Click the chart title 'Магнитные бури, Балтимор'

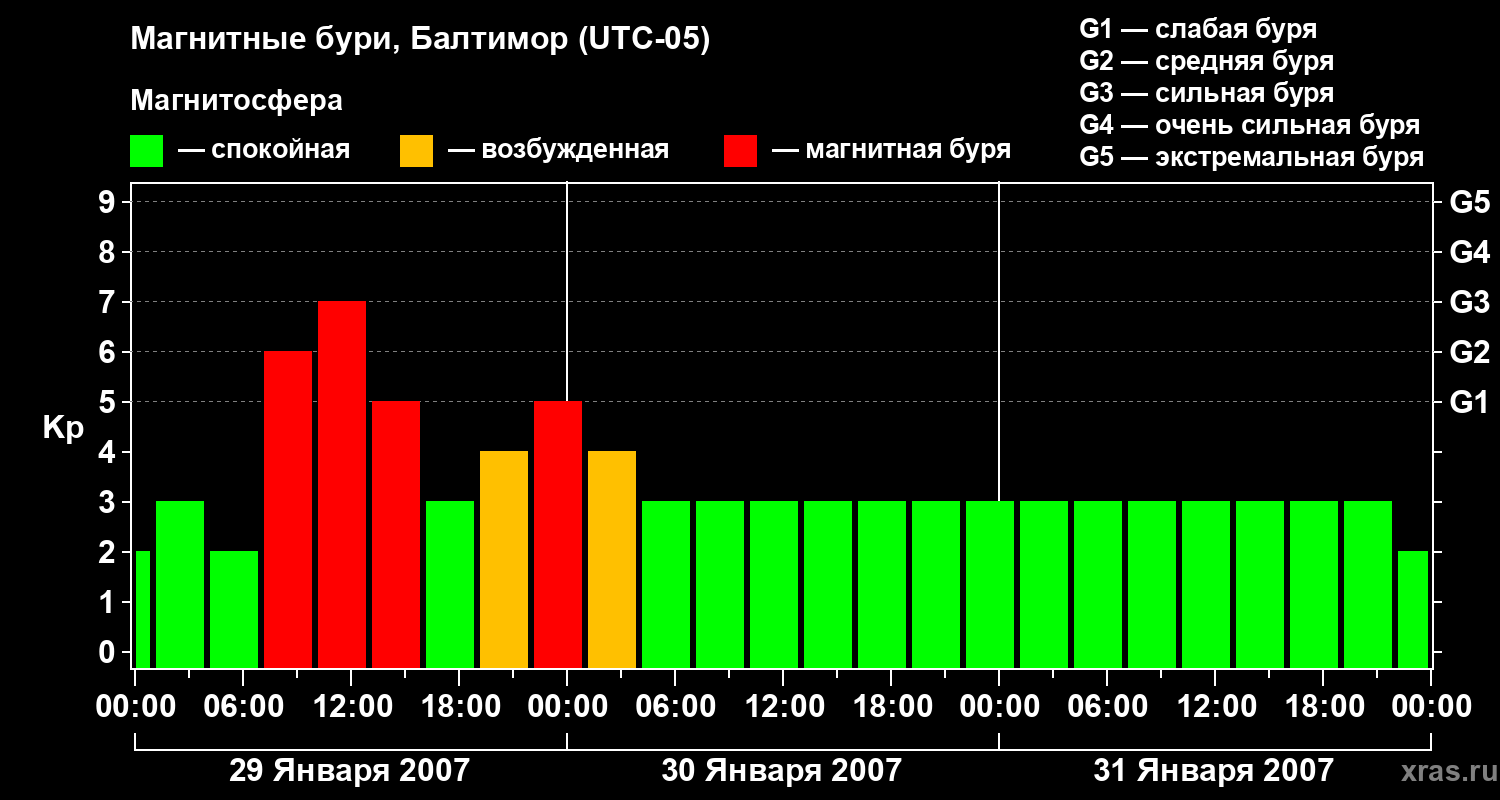click(x=420, y=40)
